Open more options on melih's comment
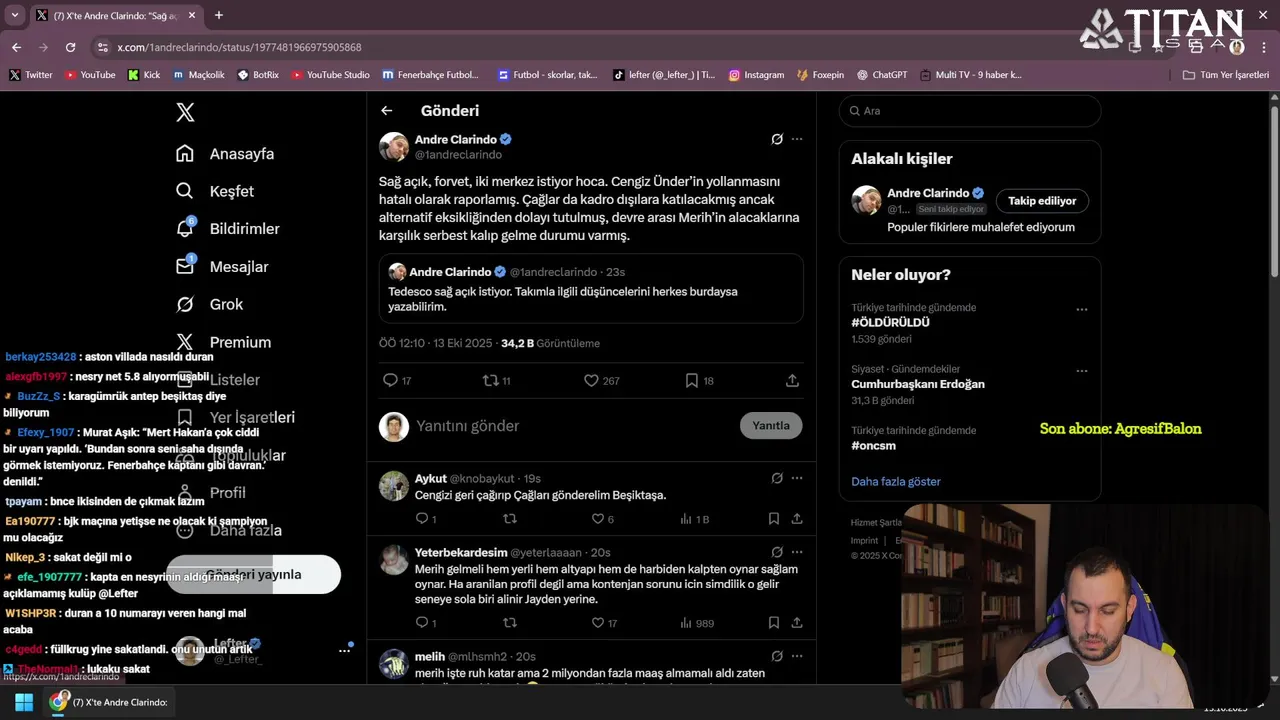Image resolution: width=1280 pixels, height=720 pixels. [797, 656]
